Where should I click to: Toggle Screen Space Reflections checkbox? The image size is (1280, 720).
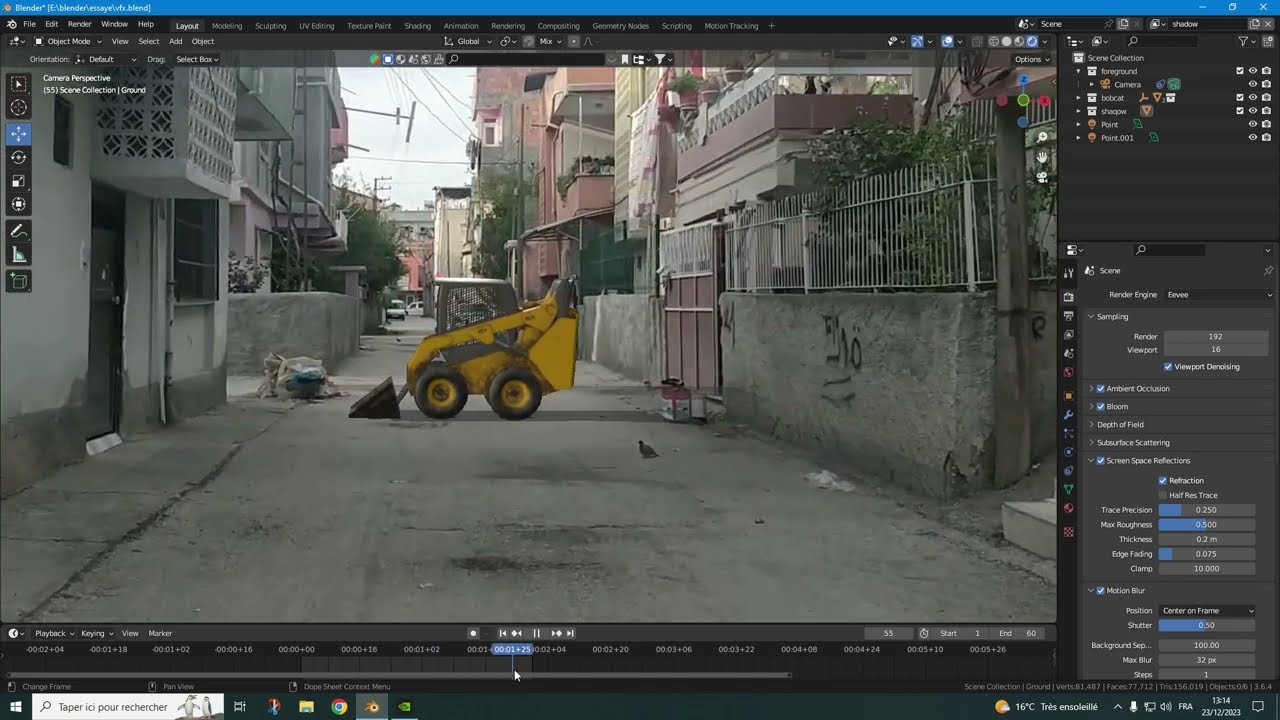point(1101,461)
